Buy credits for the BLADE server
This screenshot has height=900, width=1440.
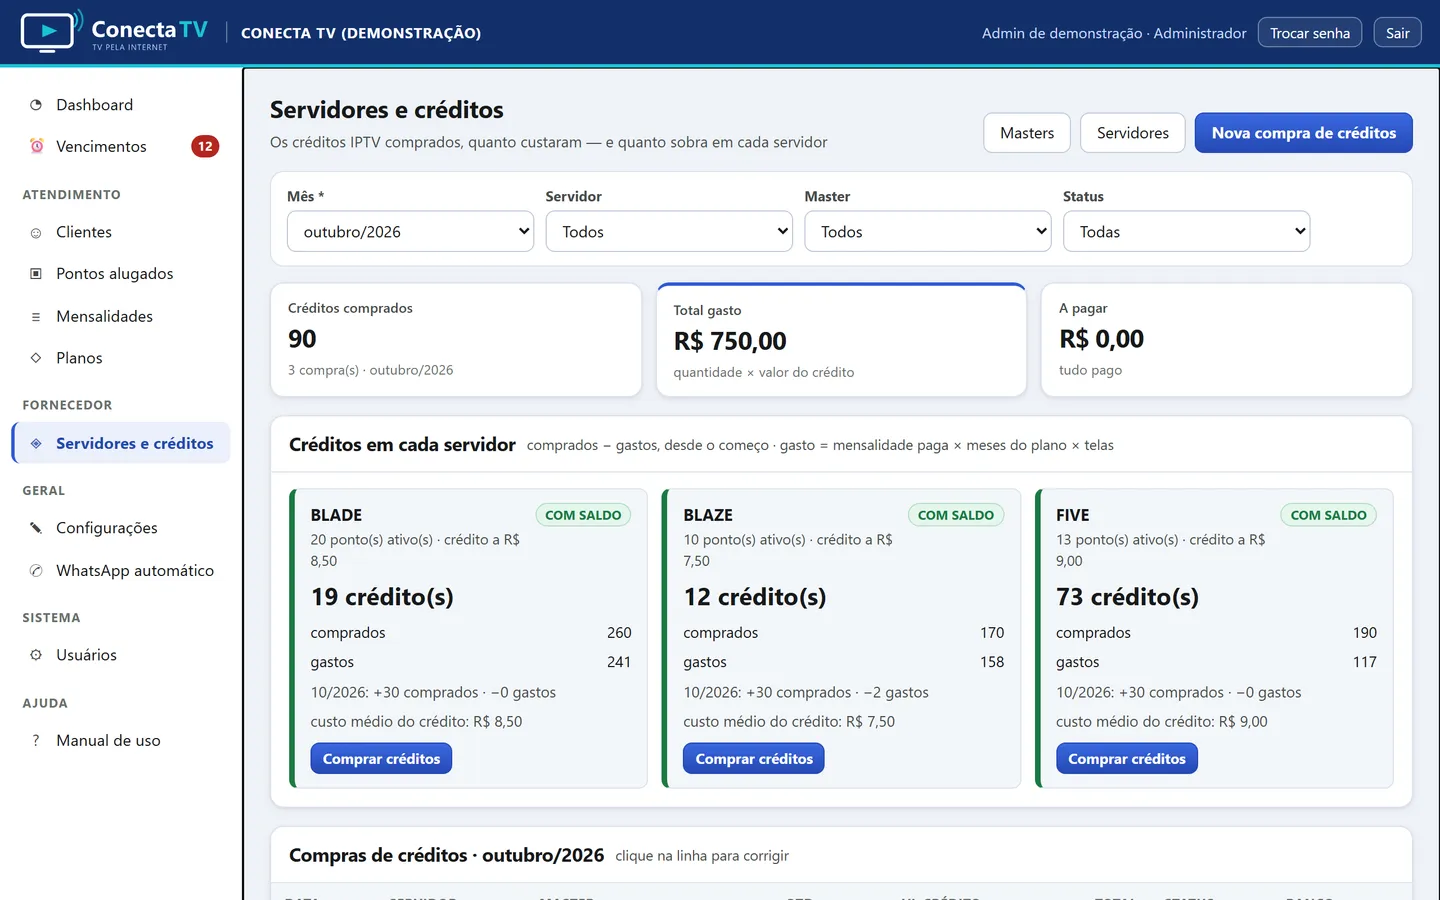tap(381, 759)
